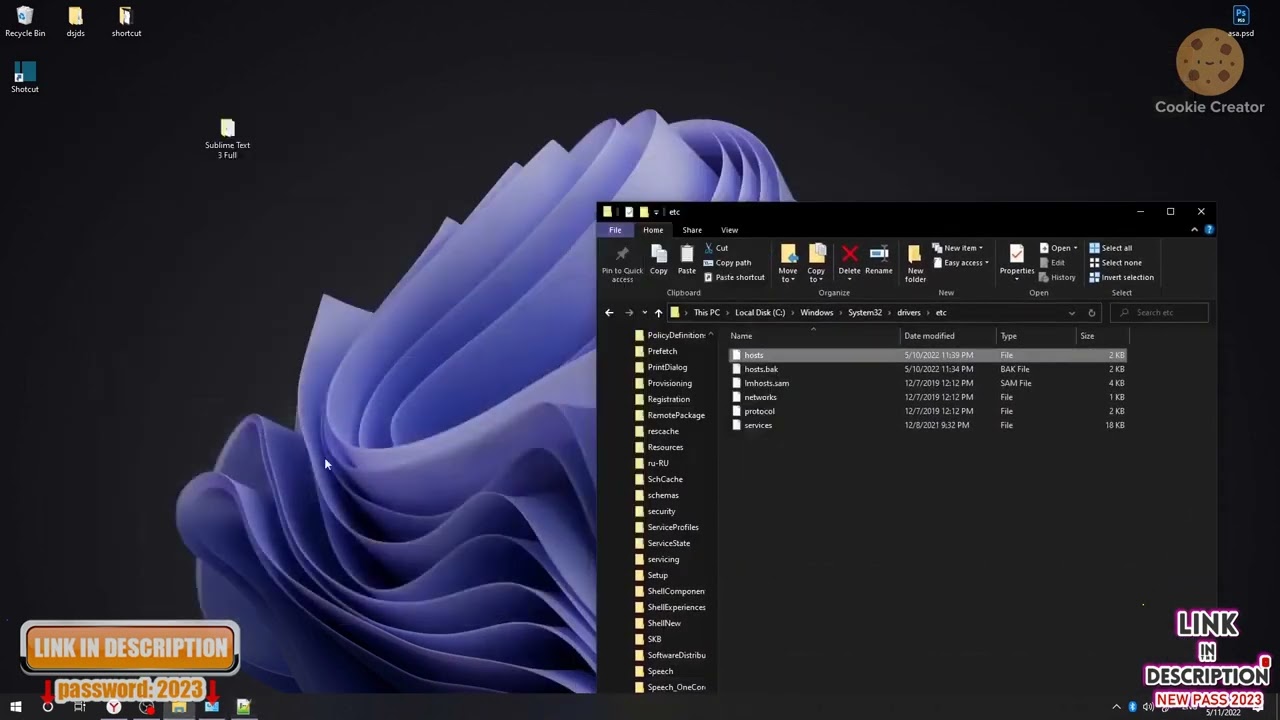
Task: Click Windows in address breadcrumb
Action: [x=816, y=313]
